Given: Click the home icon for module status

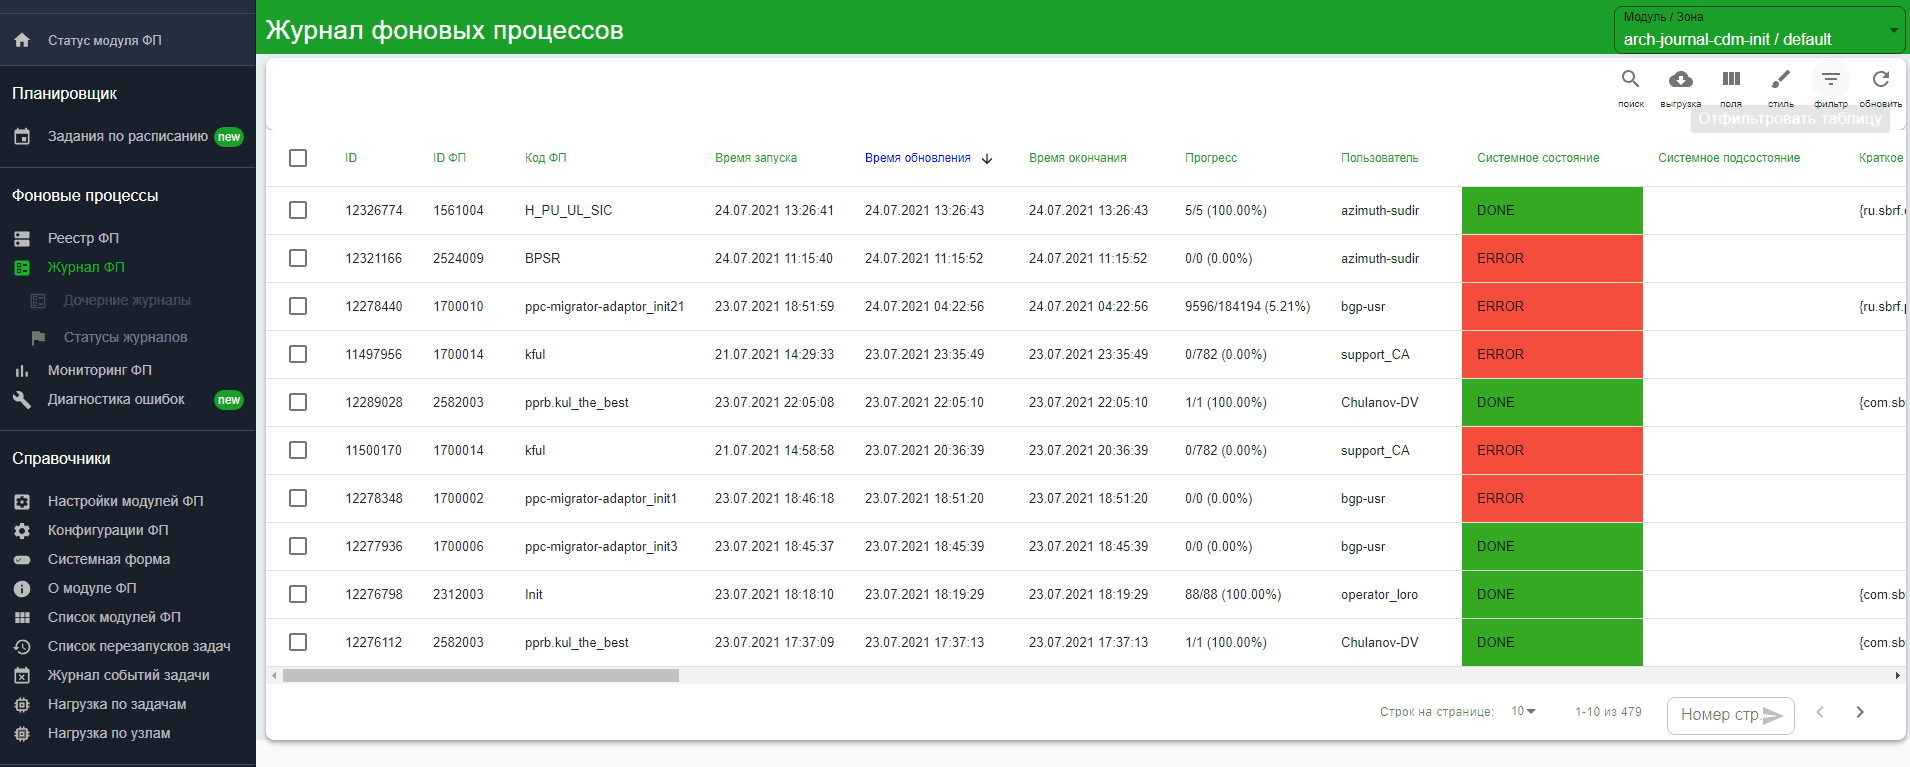Looking at the screenshot, I should click(22, 41).
